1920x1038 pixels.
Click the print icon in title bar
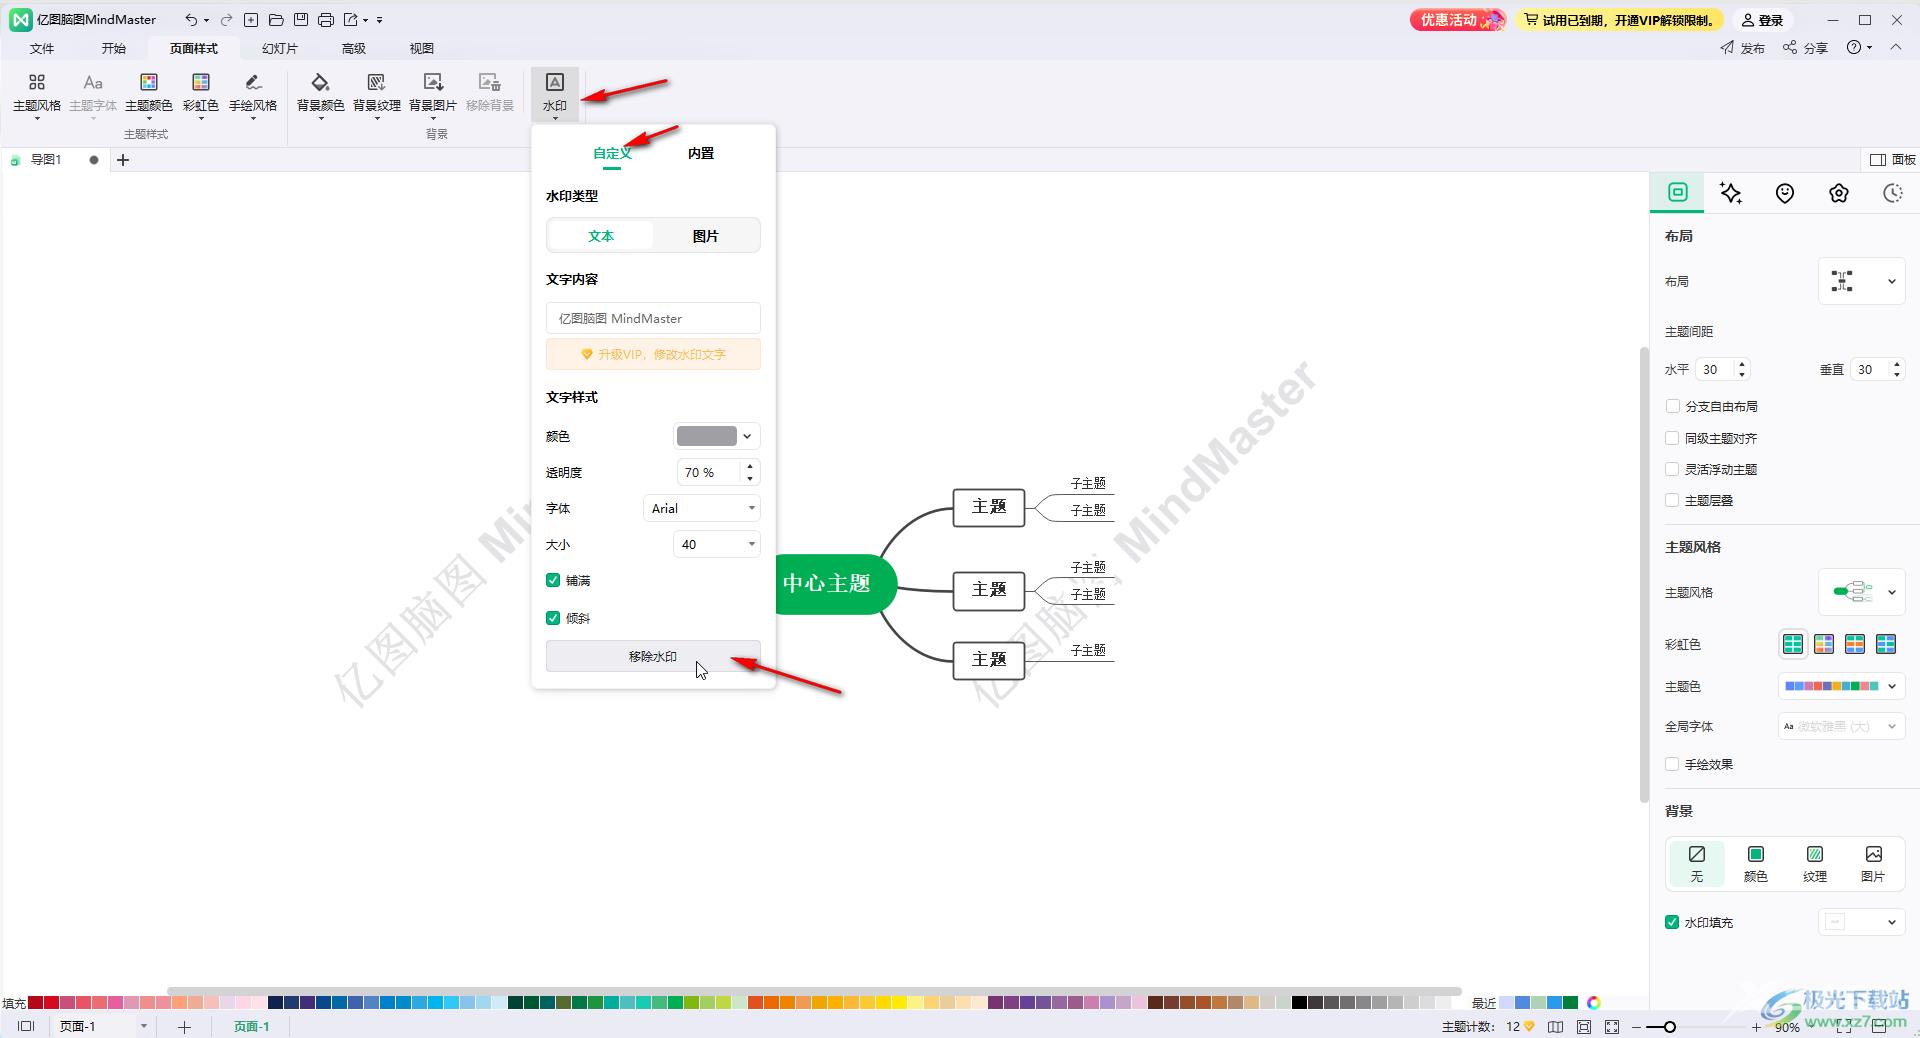click(x=325, y=19)
